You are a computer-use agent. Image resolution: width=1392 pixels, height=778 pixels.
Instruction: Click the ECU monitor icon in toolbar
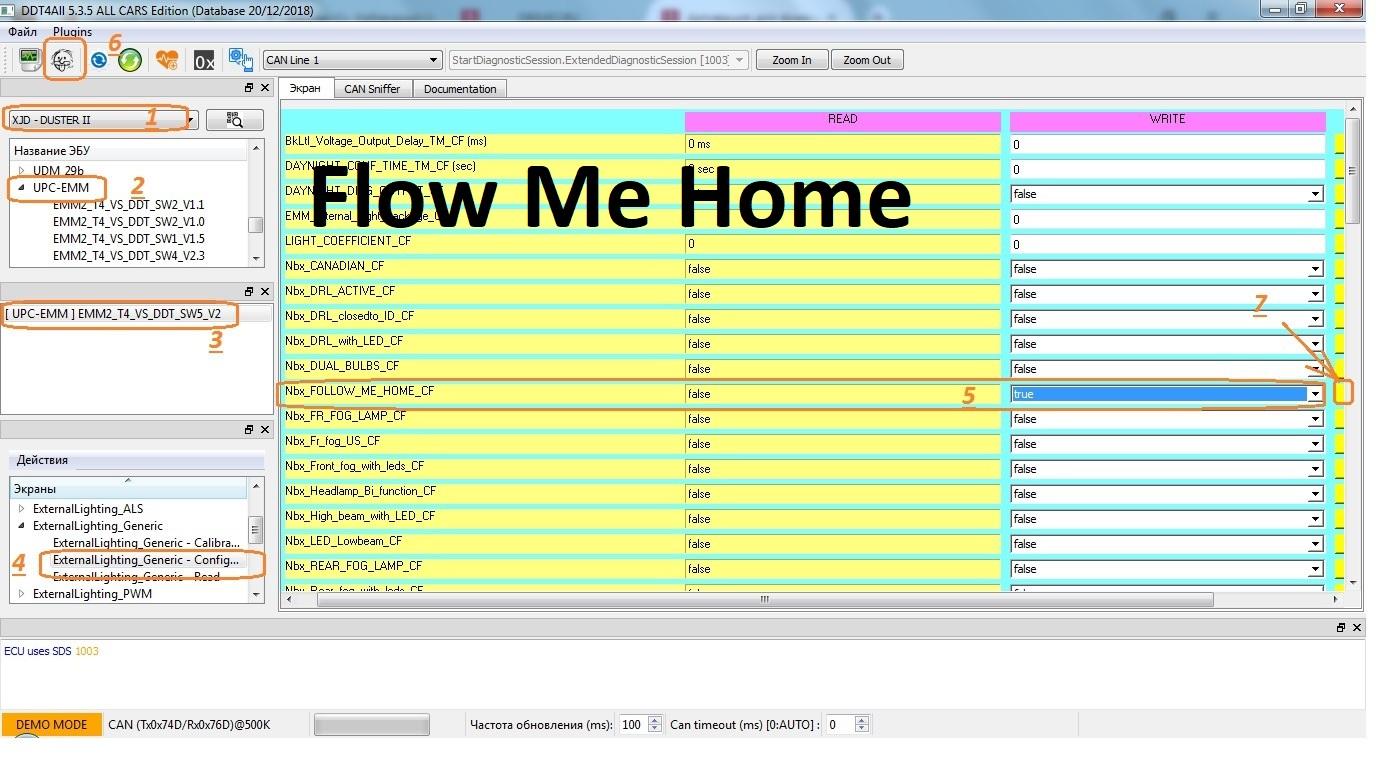pos(29,60)
